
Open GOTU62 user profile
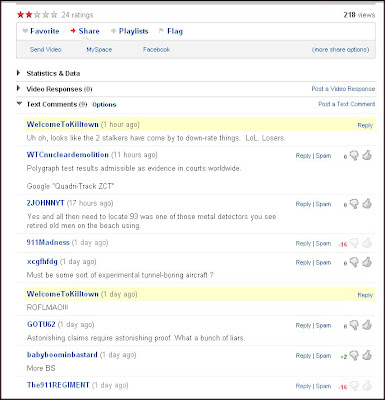point(41,324)
